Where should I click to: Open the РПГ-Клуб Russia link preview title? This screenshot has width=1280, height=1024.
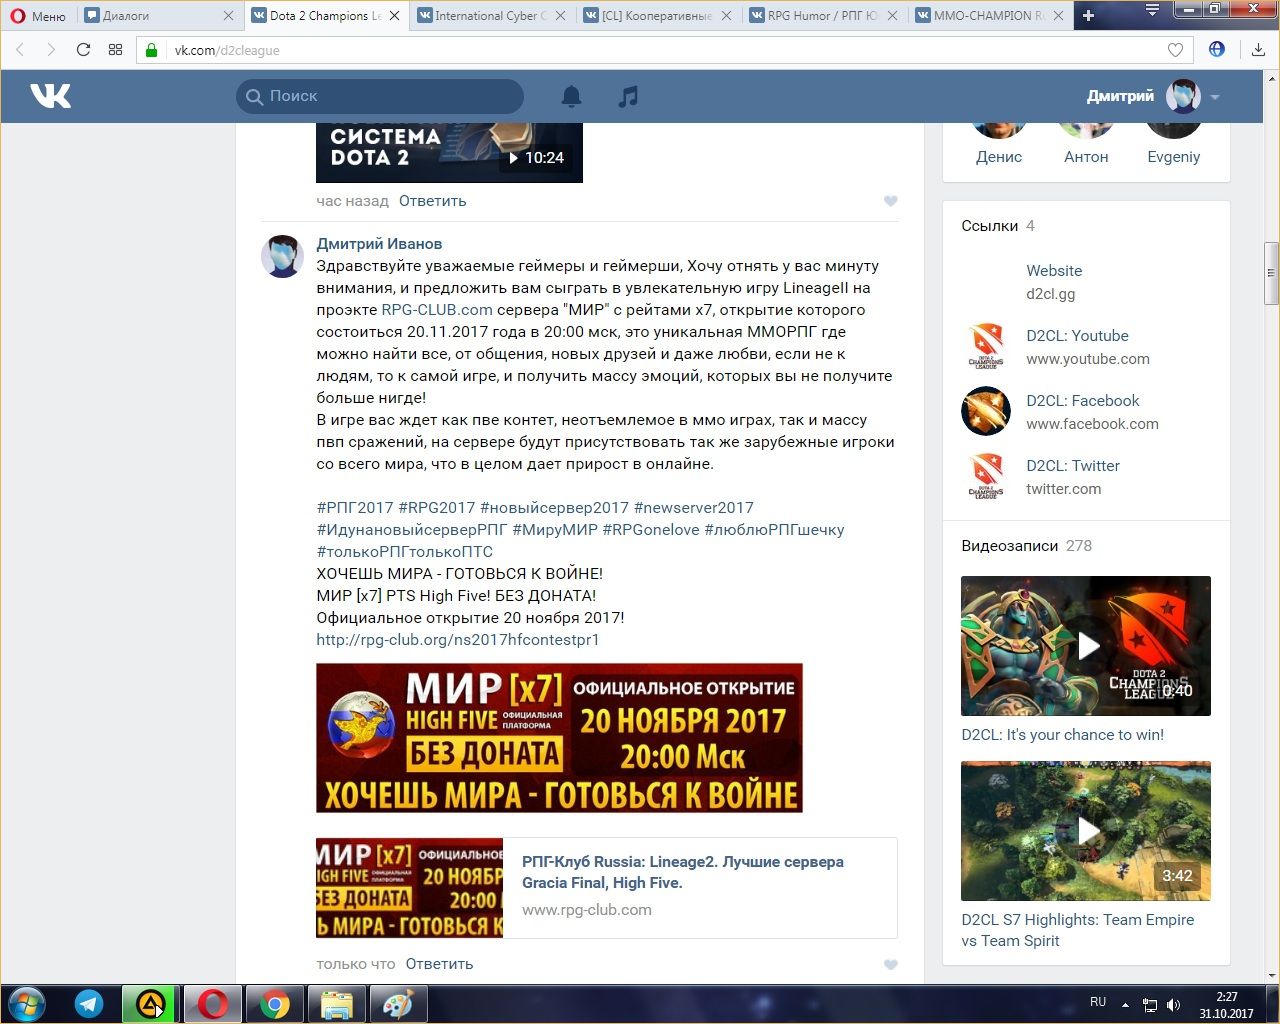click(683, 872)
